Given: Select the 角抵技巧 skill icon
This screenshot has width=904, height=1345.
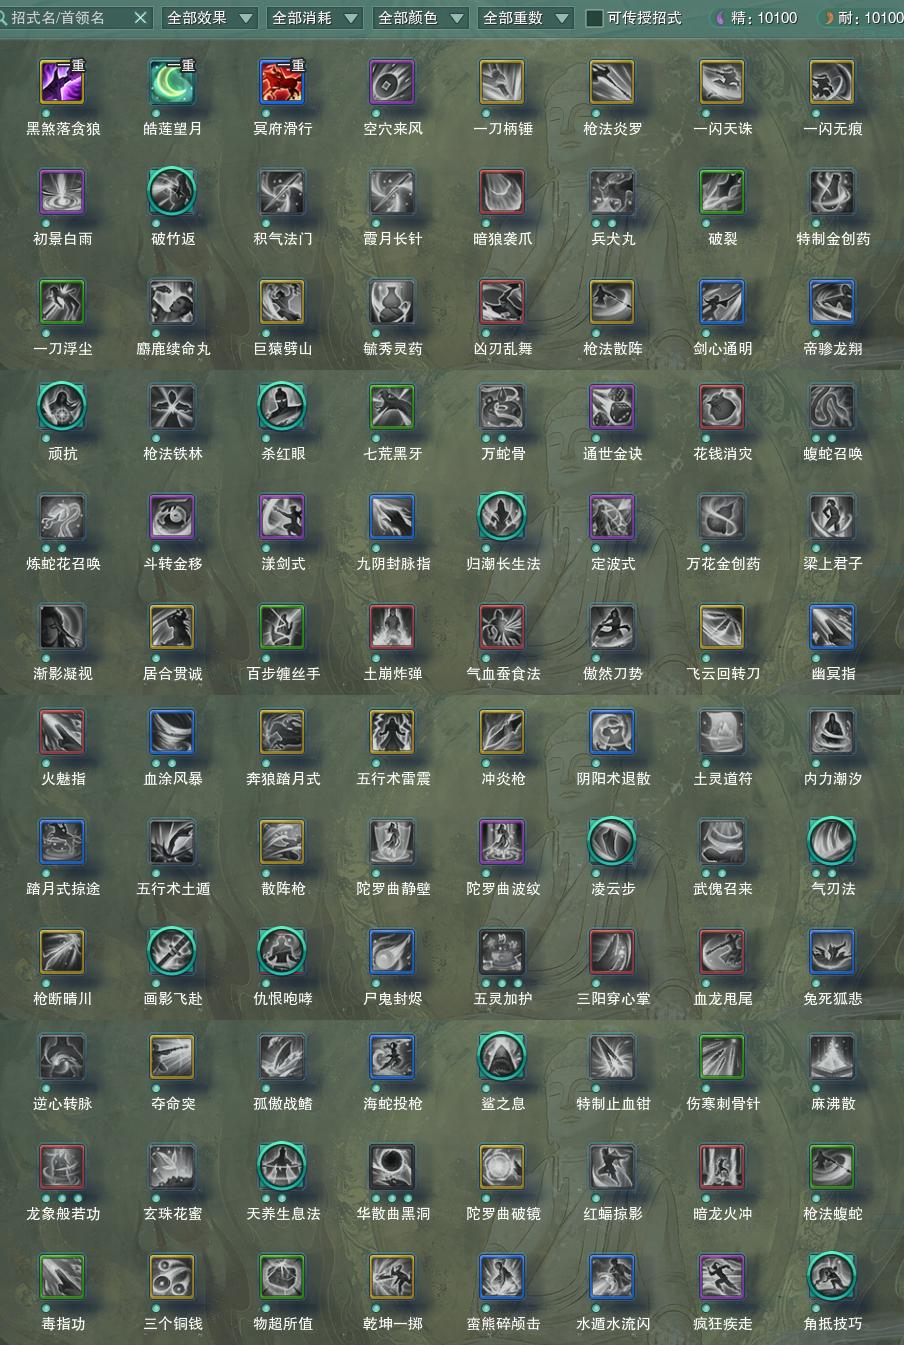Looking at the screenshot, I should tap(832, 1277).
